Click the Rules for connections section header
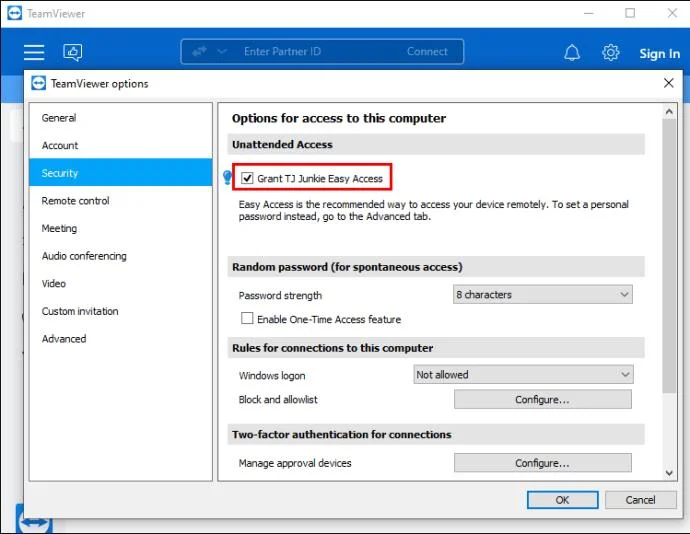 (436, 348)
